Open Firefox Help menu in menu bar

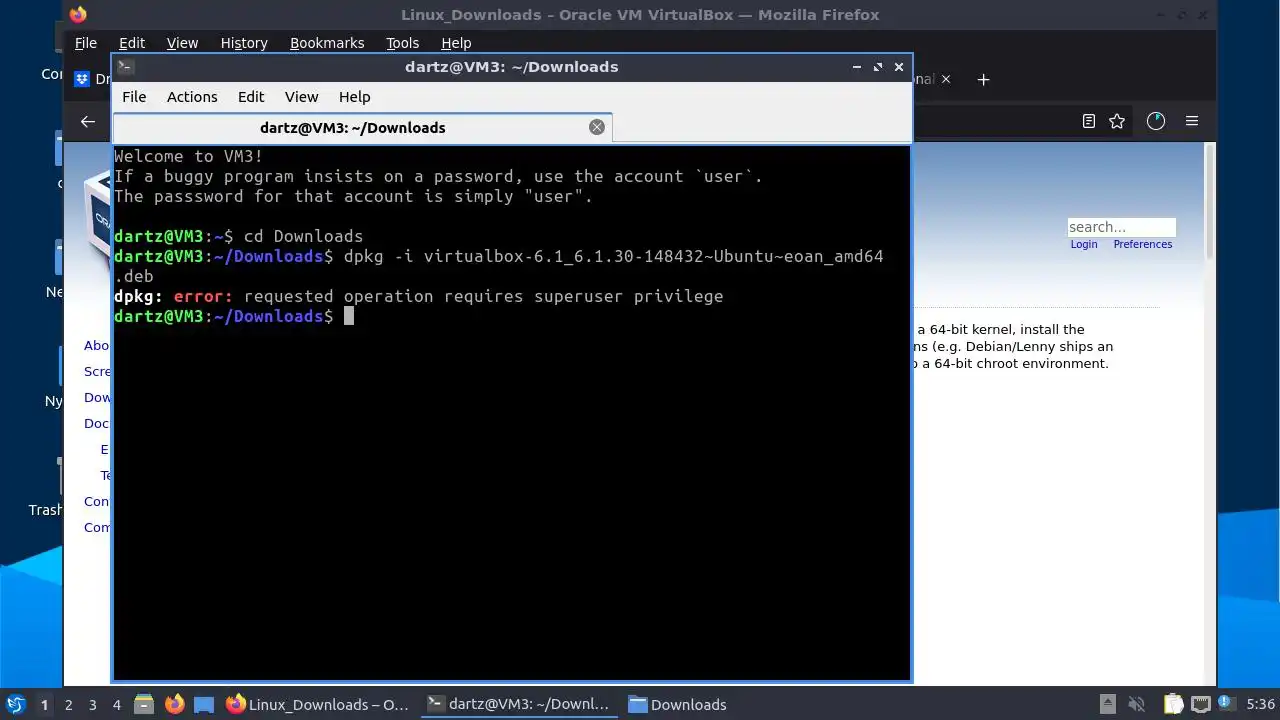456,43
